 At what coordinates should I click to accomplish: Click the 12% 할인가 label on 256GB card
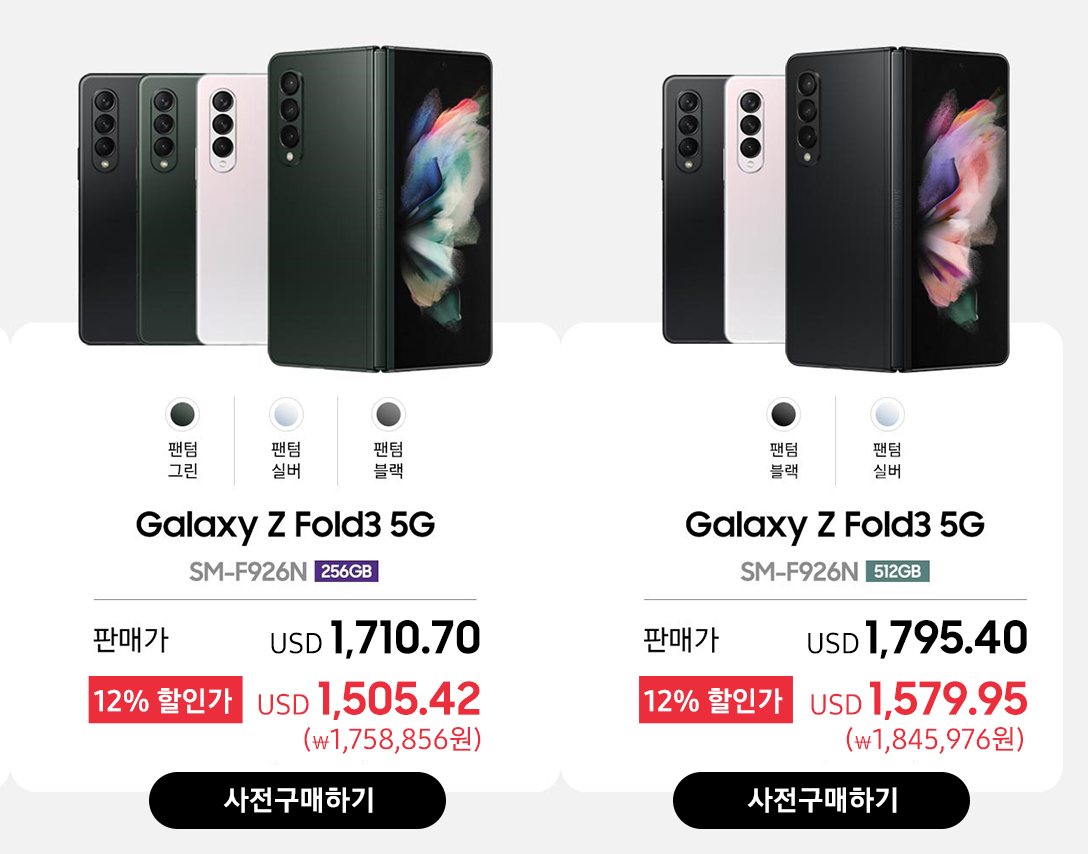tap(165, 700)
